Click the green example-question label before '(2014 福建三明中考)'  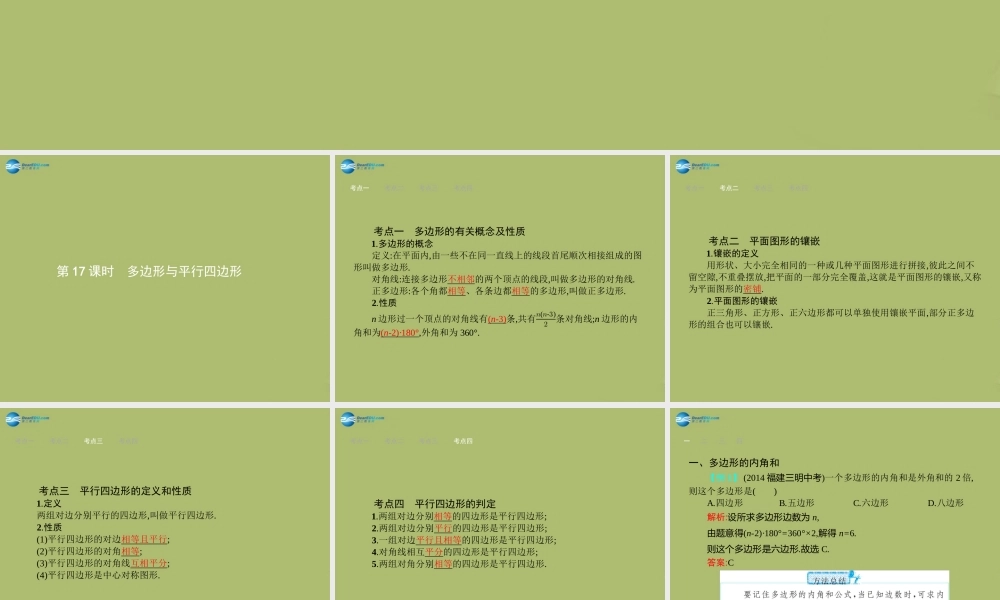tap(724, 477)
